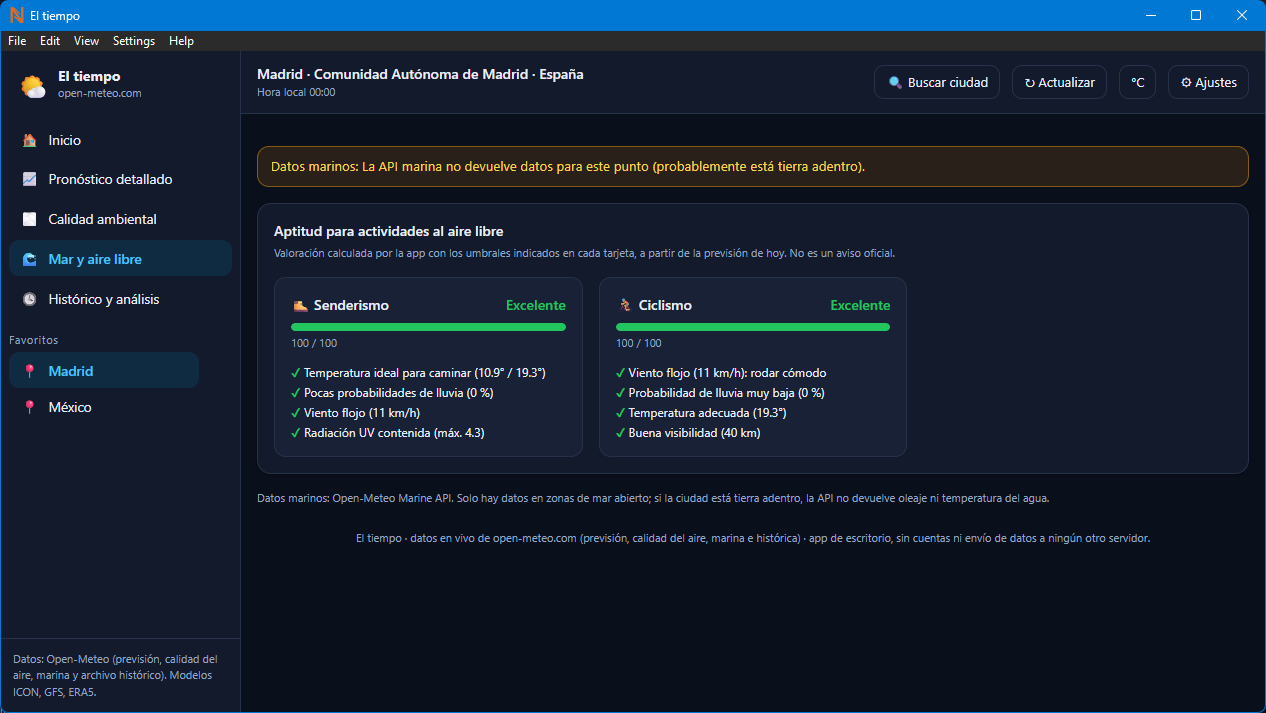The width and height of the screenshot is (1266, 713).
Task: Open the Help menu
Action: point(181,41)
